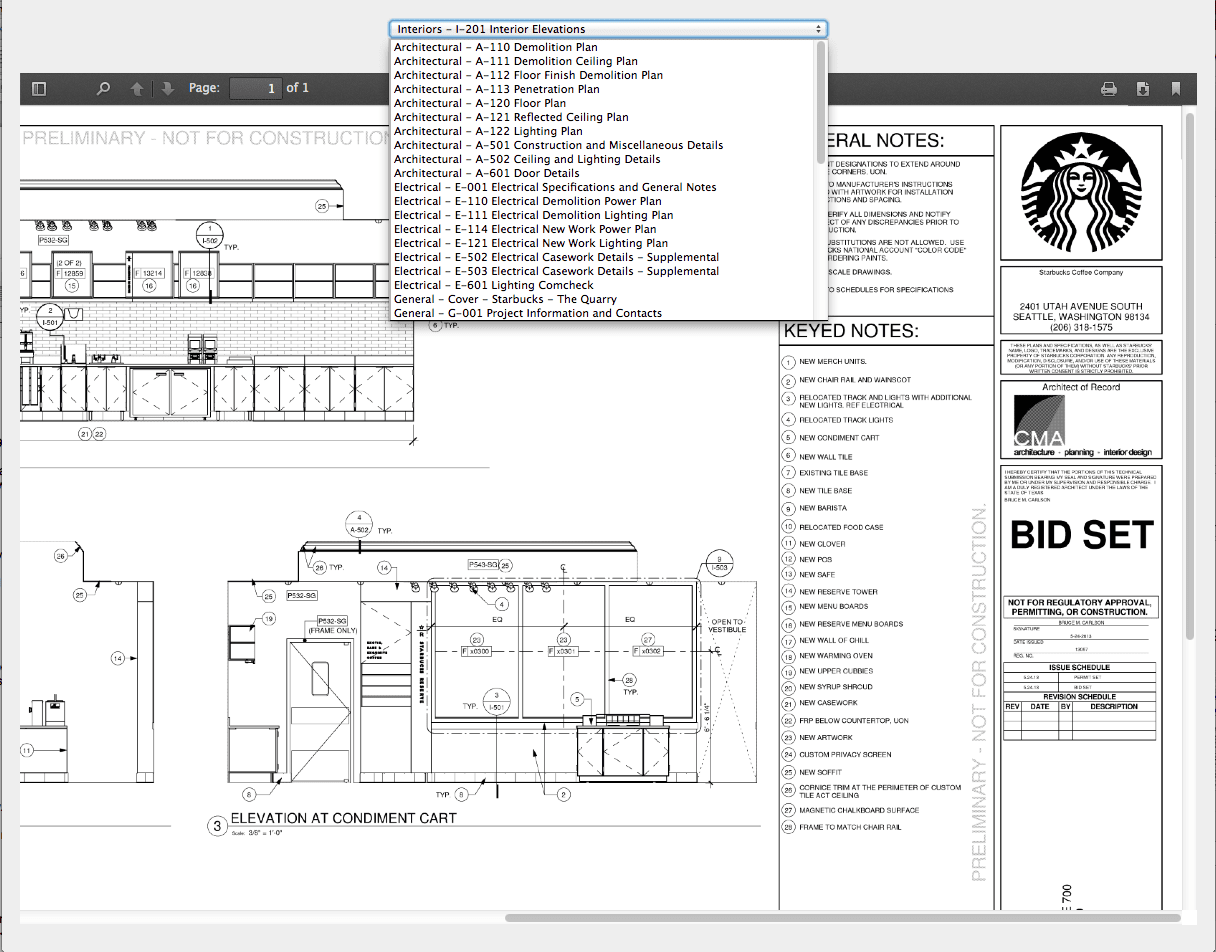Pick E-114 Electrical New Work Power Plan
This screenshot has width=1216, height=952.
point(603,229)
